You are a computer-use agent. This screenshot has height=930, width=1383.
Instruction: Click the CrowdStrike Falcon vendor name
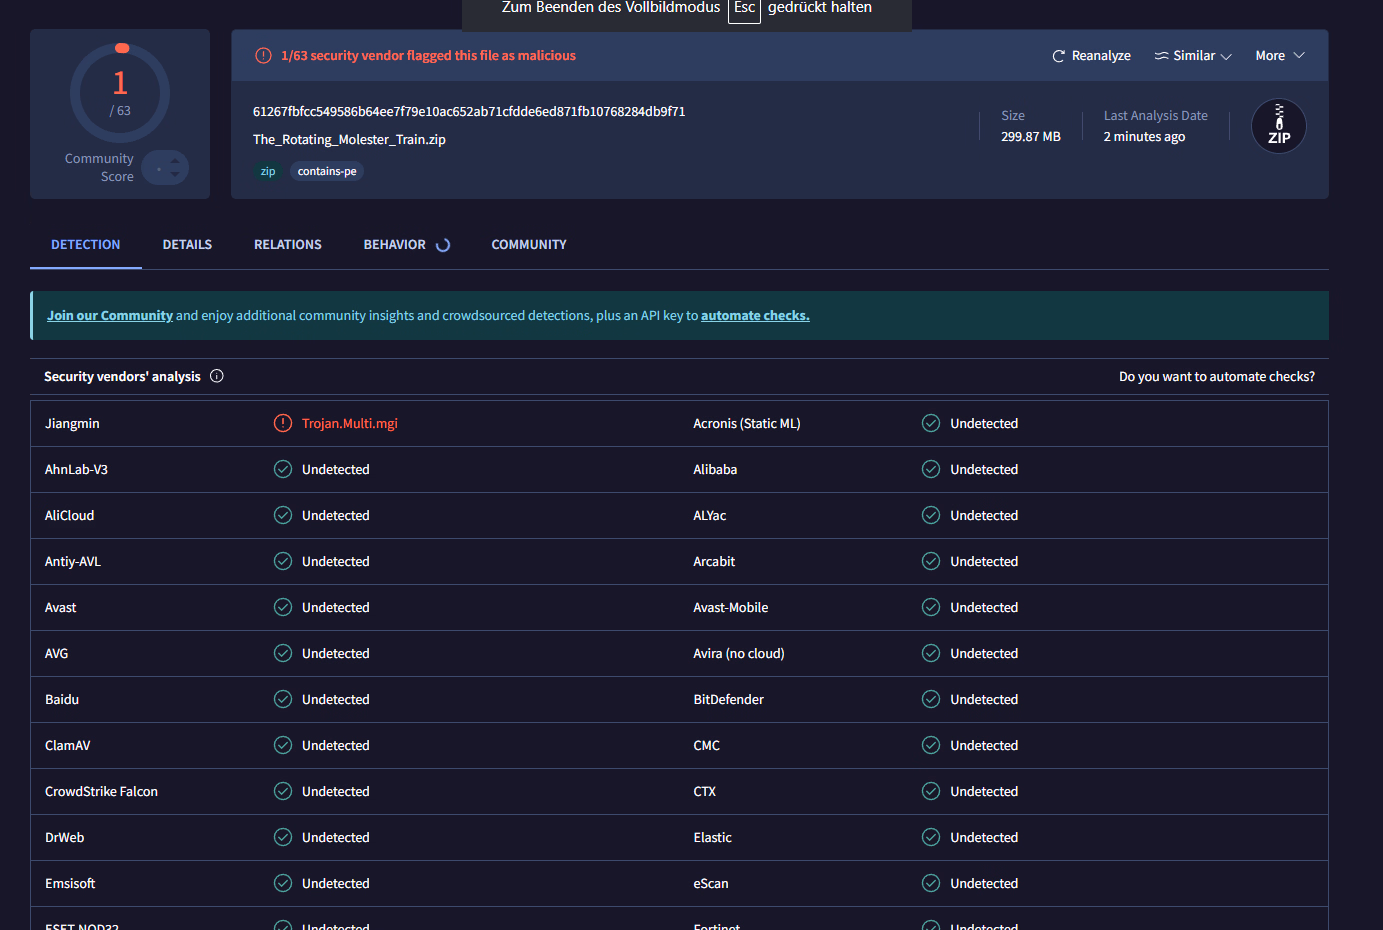coord(101,792)
